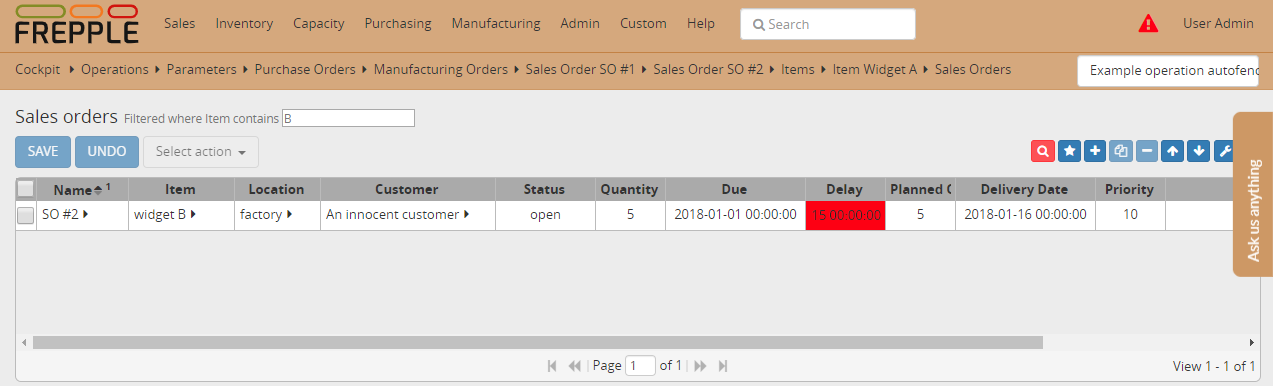Sort by the Quantity column header
The image size is (1273, 386).
pyautogui.click(x=629, y=189)
